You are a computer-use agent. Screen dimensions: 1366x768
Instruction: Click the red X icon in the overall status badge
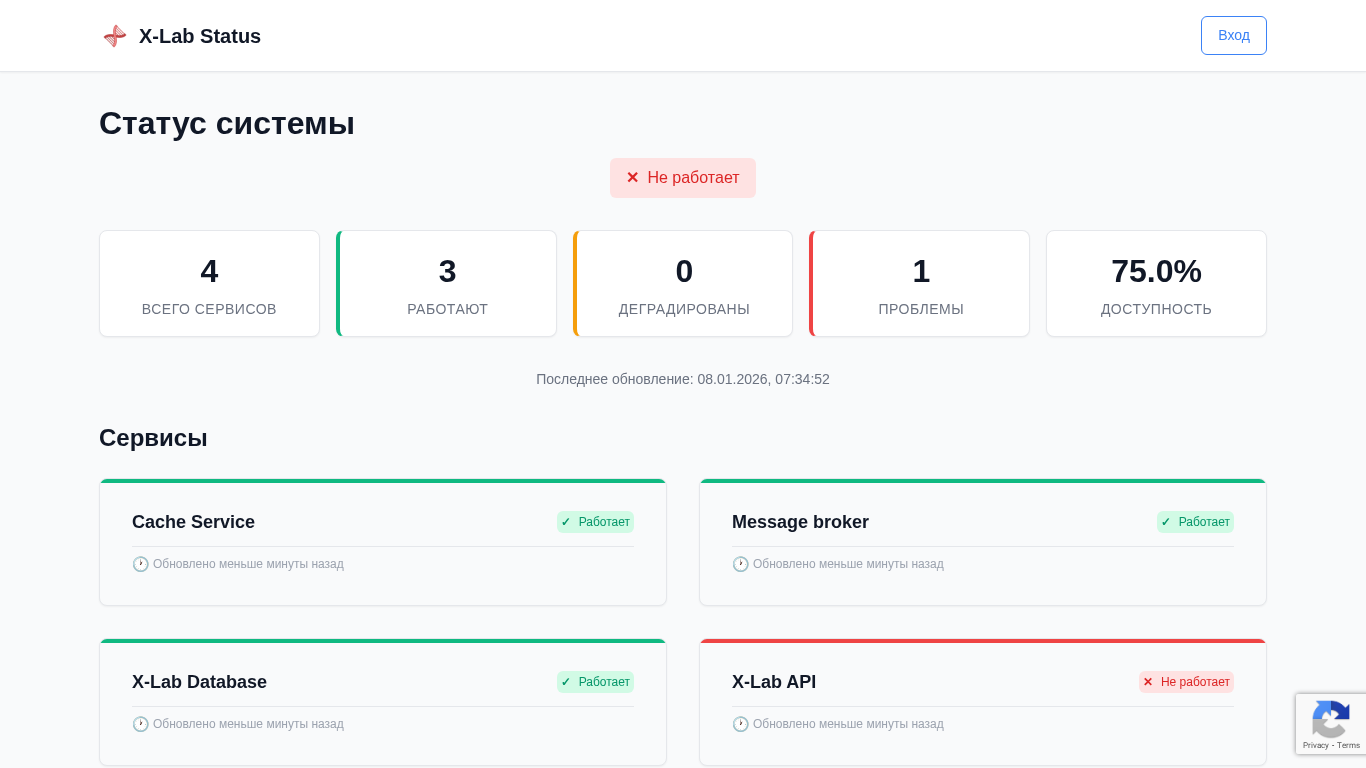pyautogui.click(x=632, y=178)
